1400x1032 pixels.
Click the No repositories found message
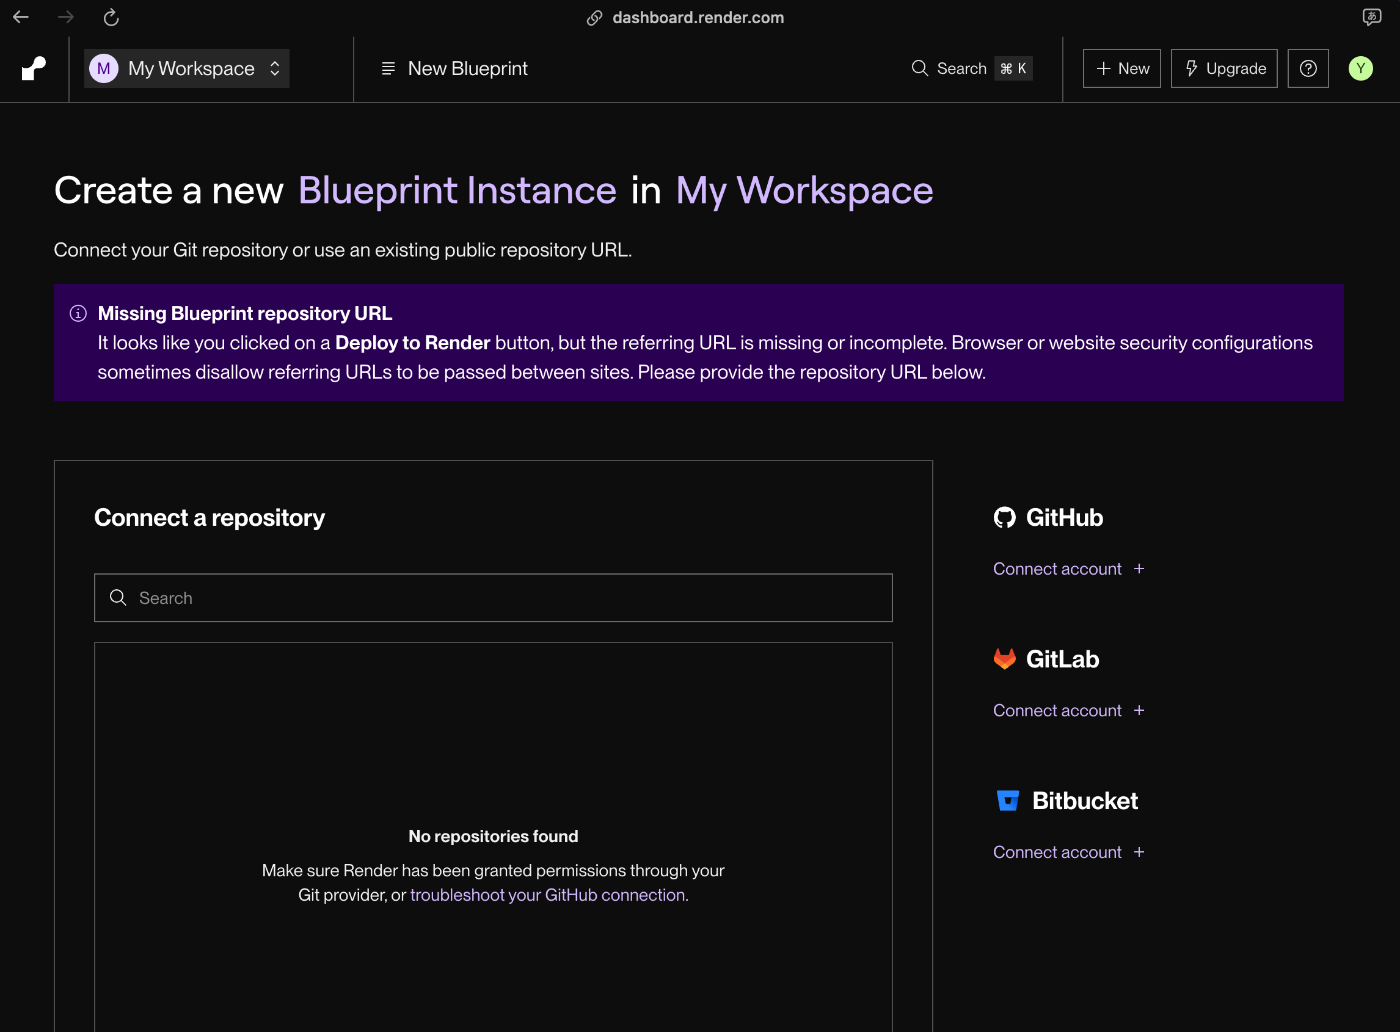click(493, 836)
